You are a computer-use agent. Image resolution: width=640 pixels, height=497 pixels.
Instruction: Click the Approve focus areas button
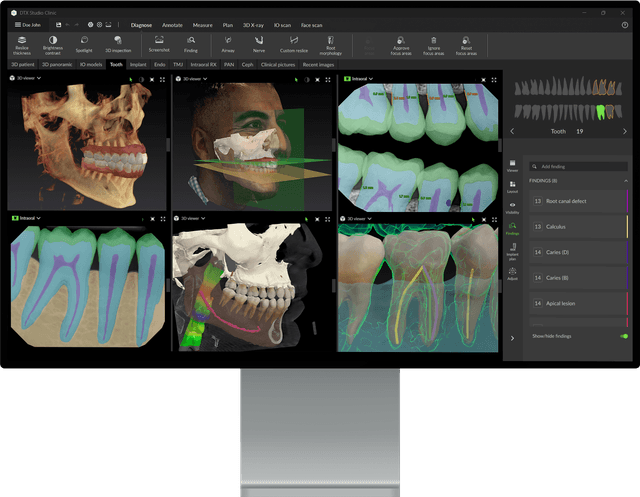[x=401, y=45]
